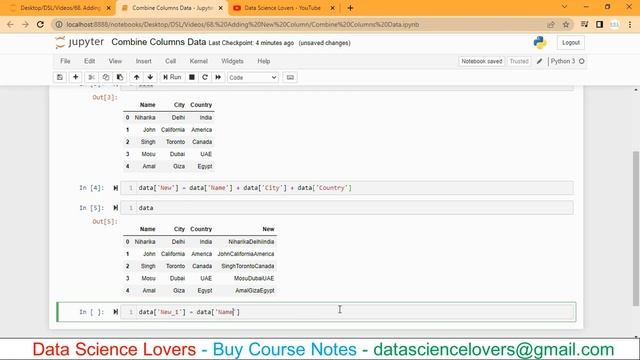Switch to the Data Science Lovers YouTube tab
640x360 pixels.
point(282,8)
